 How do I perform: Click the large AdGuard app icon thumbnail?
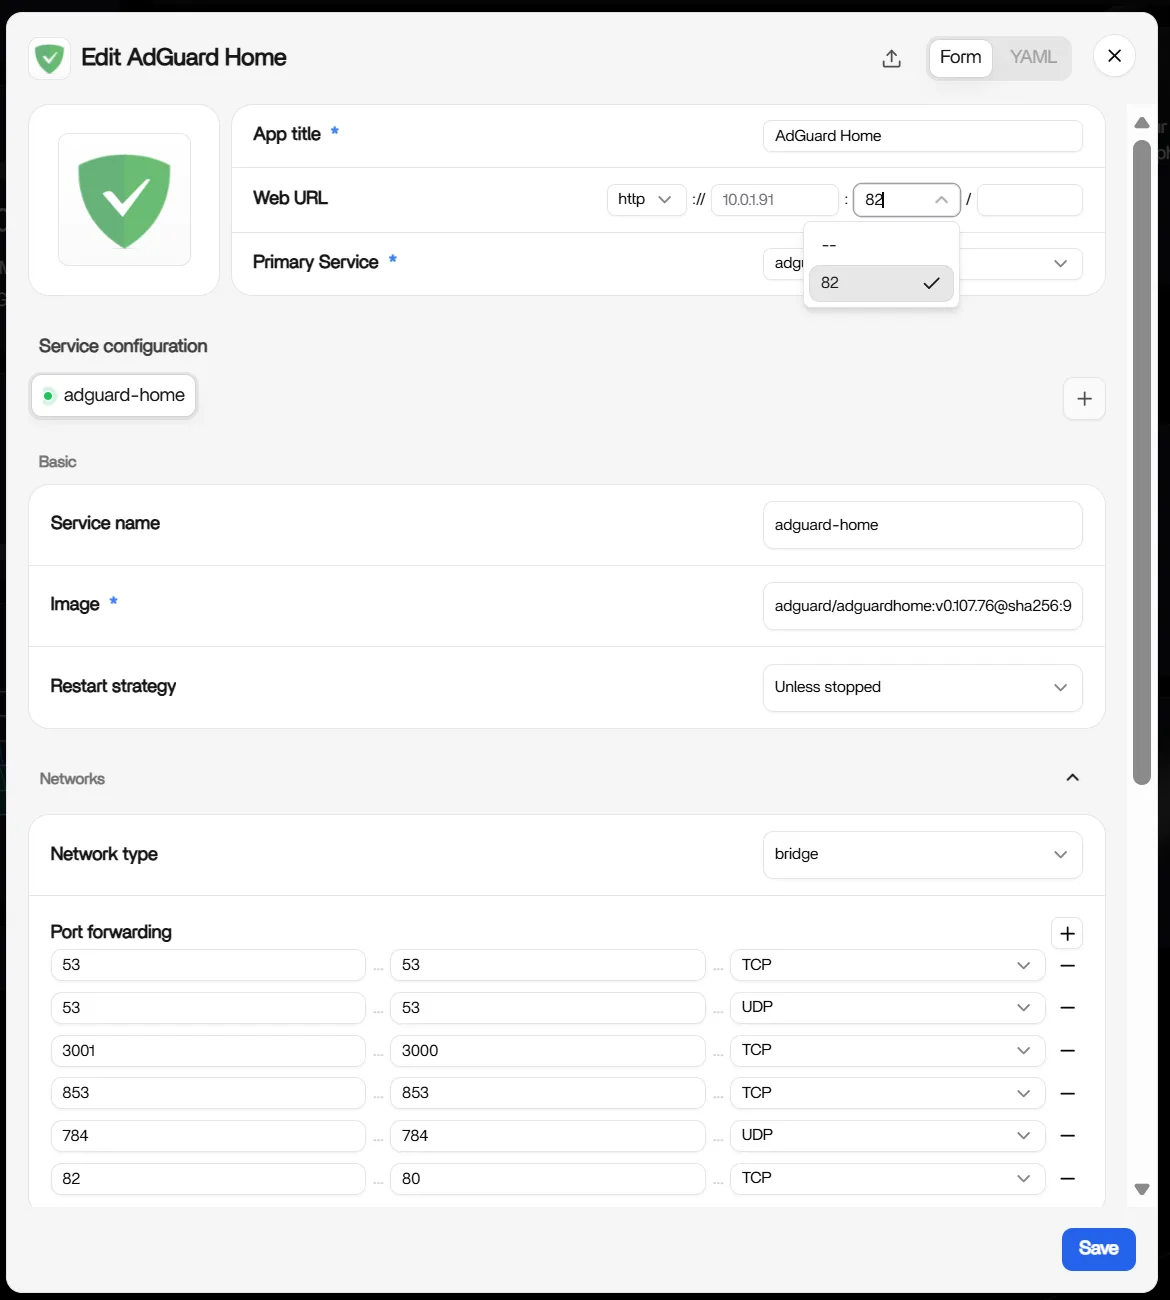tap(124, 200)
